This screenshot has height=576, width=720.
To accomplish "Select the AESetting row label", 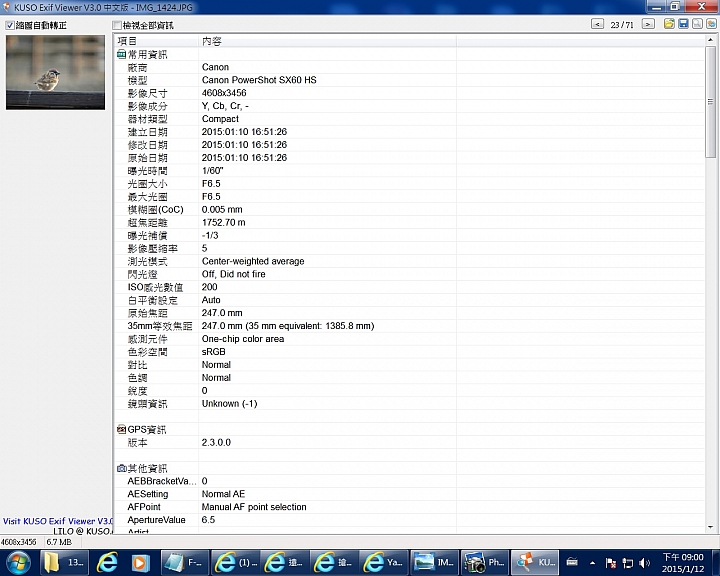I will point(148,494).
